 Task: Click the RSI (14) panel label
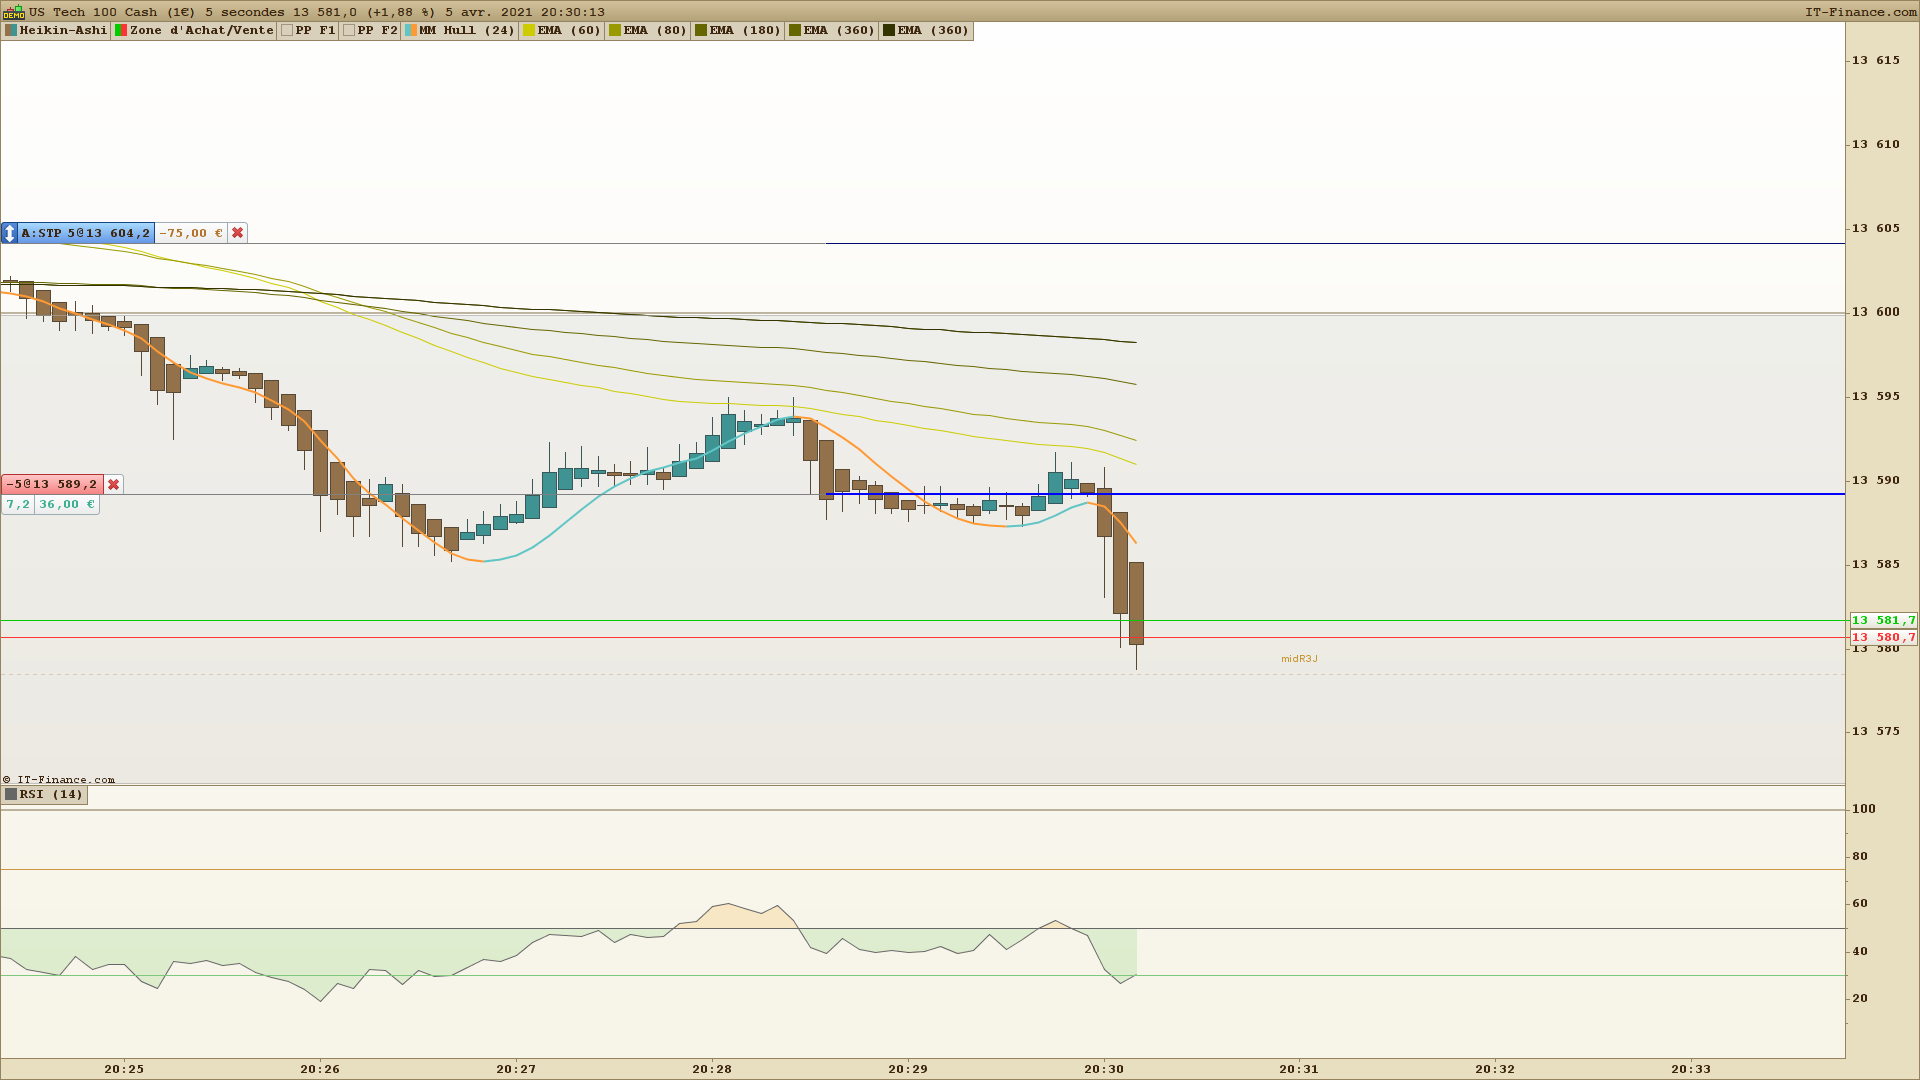(x=51, y=794)
